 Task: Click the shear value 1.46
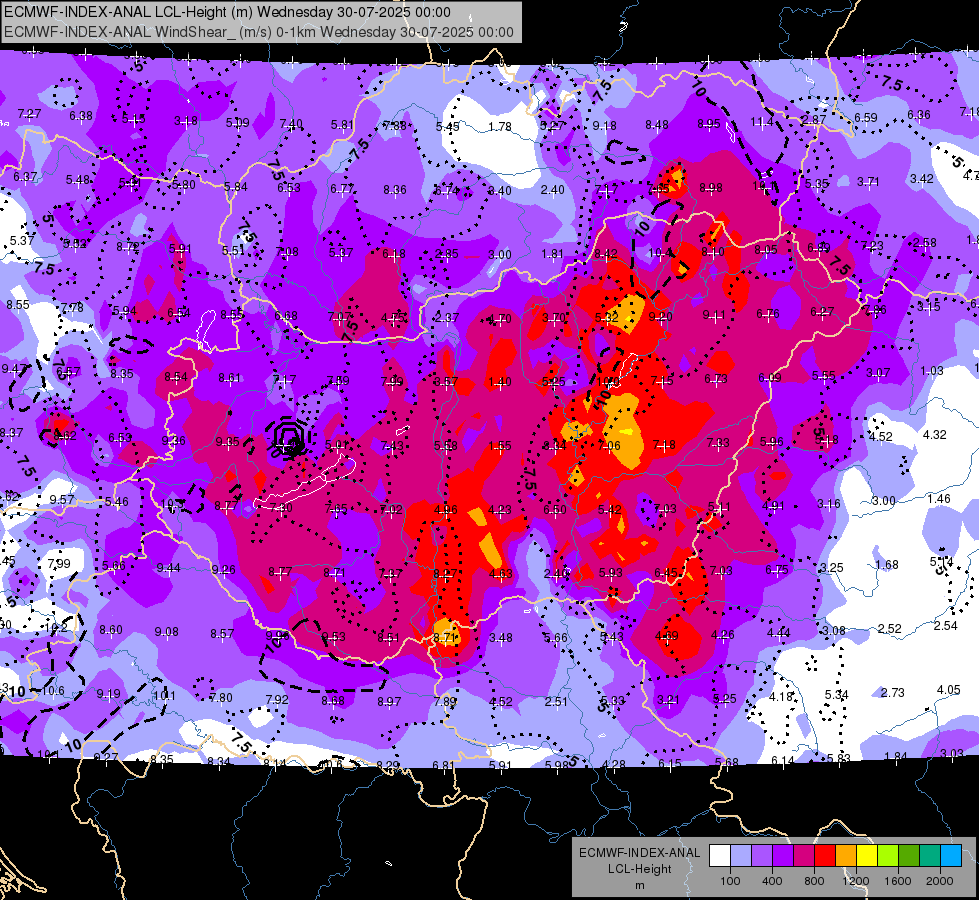pyautogui.click(x=939, y=498)
